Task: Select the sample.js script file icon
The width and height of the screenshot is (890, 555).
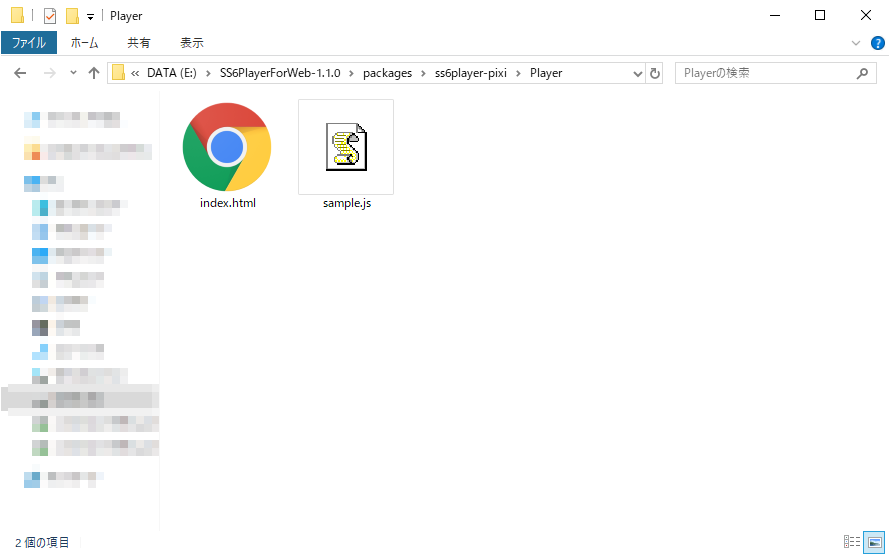Action: [x=346, y=147]
